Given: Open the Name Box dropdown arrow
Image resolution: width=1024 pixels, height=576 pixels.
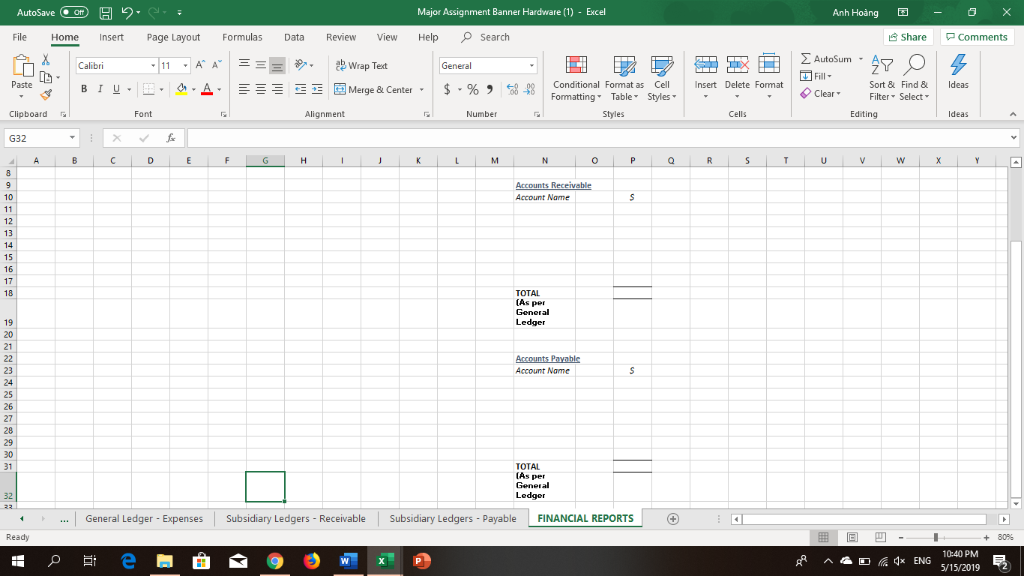Looking at the screenshot, I should tap(72, 138).
